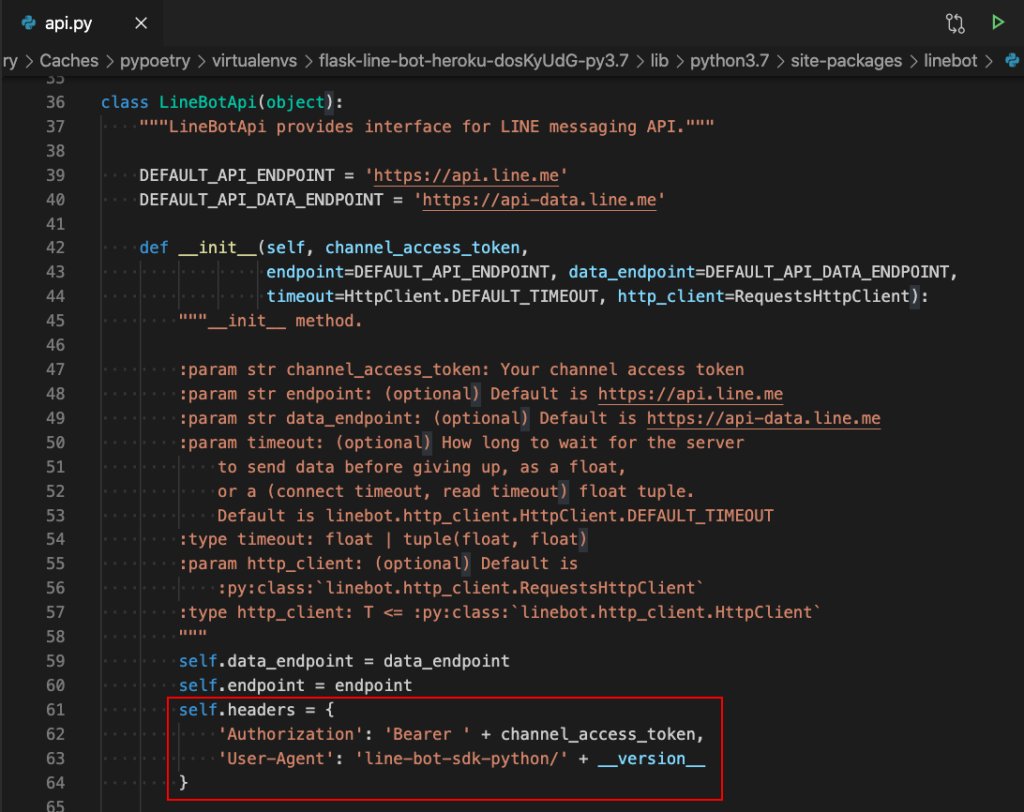The image size is (1024, 812).
Task: Click the api.line.me URL in line 48 docstring
Action: [690, 394]
